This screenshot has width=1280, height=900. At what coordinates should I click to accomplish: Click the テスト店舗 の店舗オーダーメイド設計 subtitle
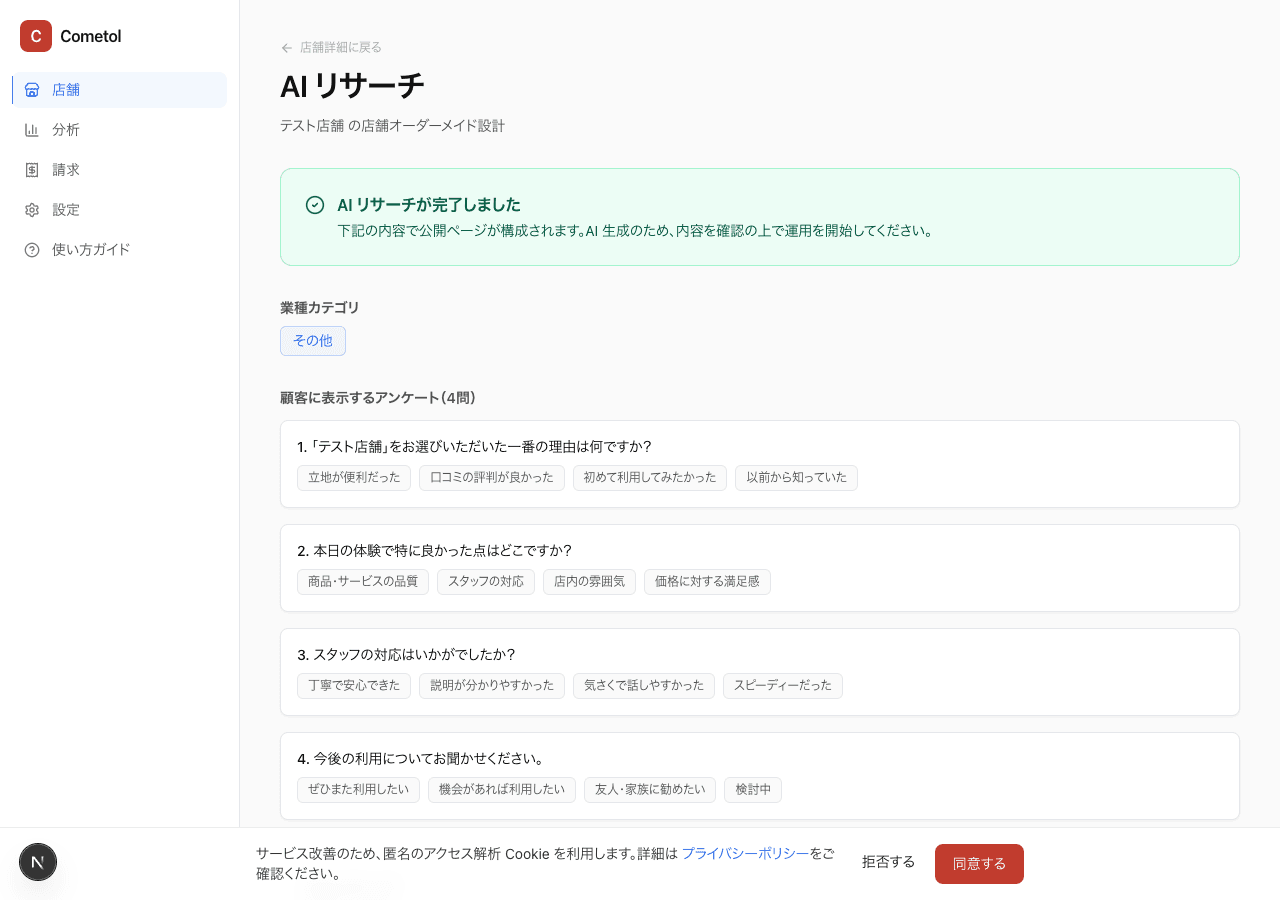coord(392,126)
